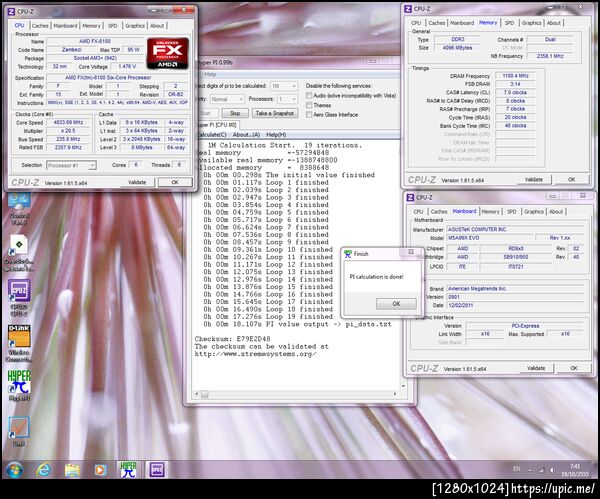Open Calculate(C) menu in Hyper PI
600x499 pixels.
[212, 135]
